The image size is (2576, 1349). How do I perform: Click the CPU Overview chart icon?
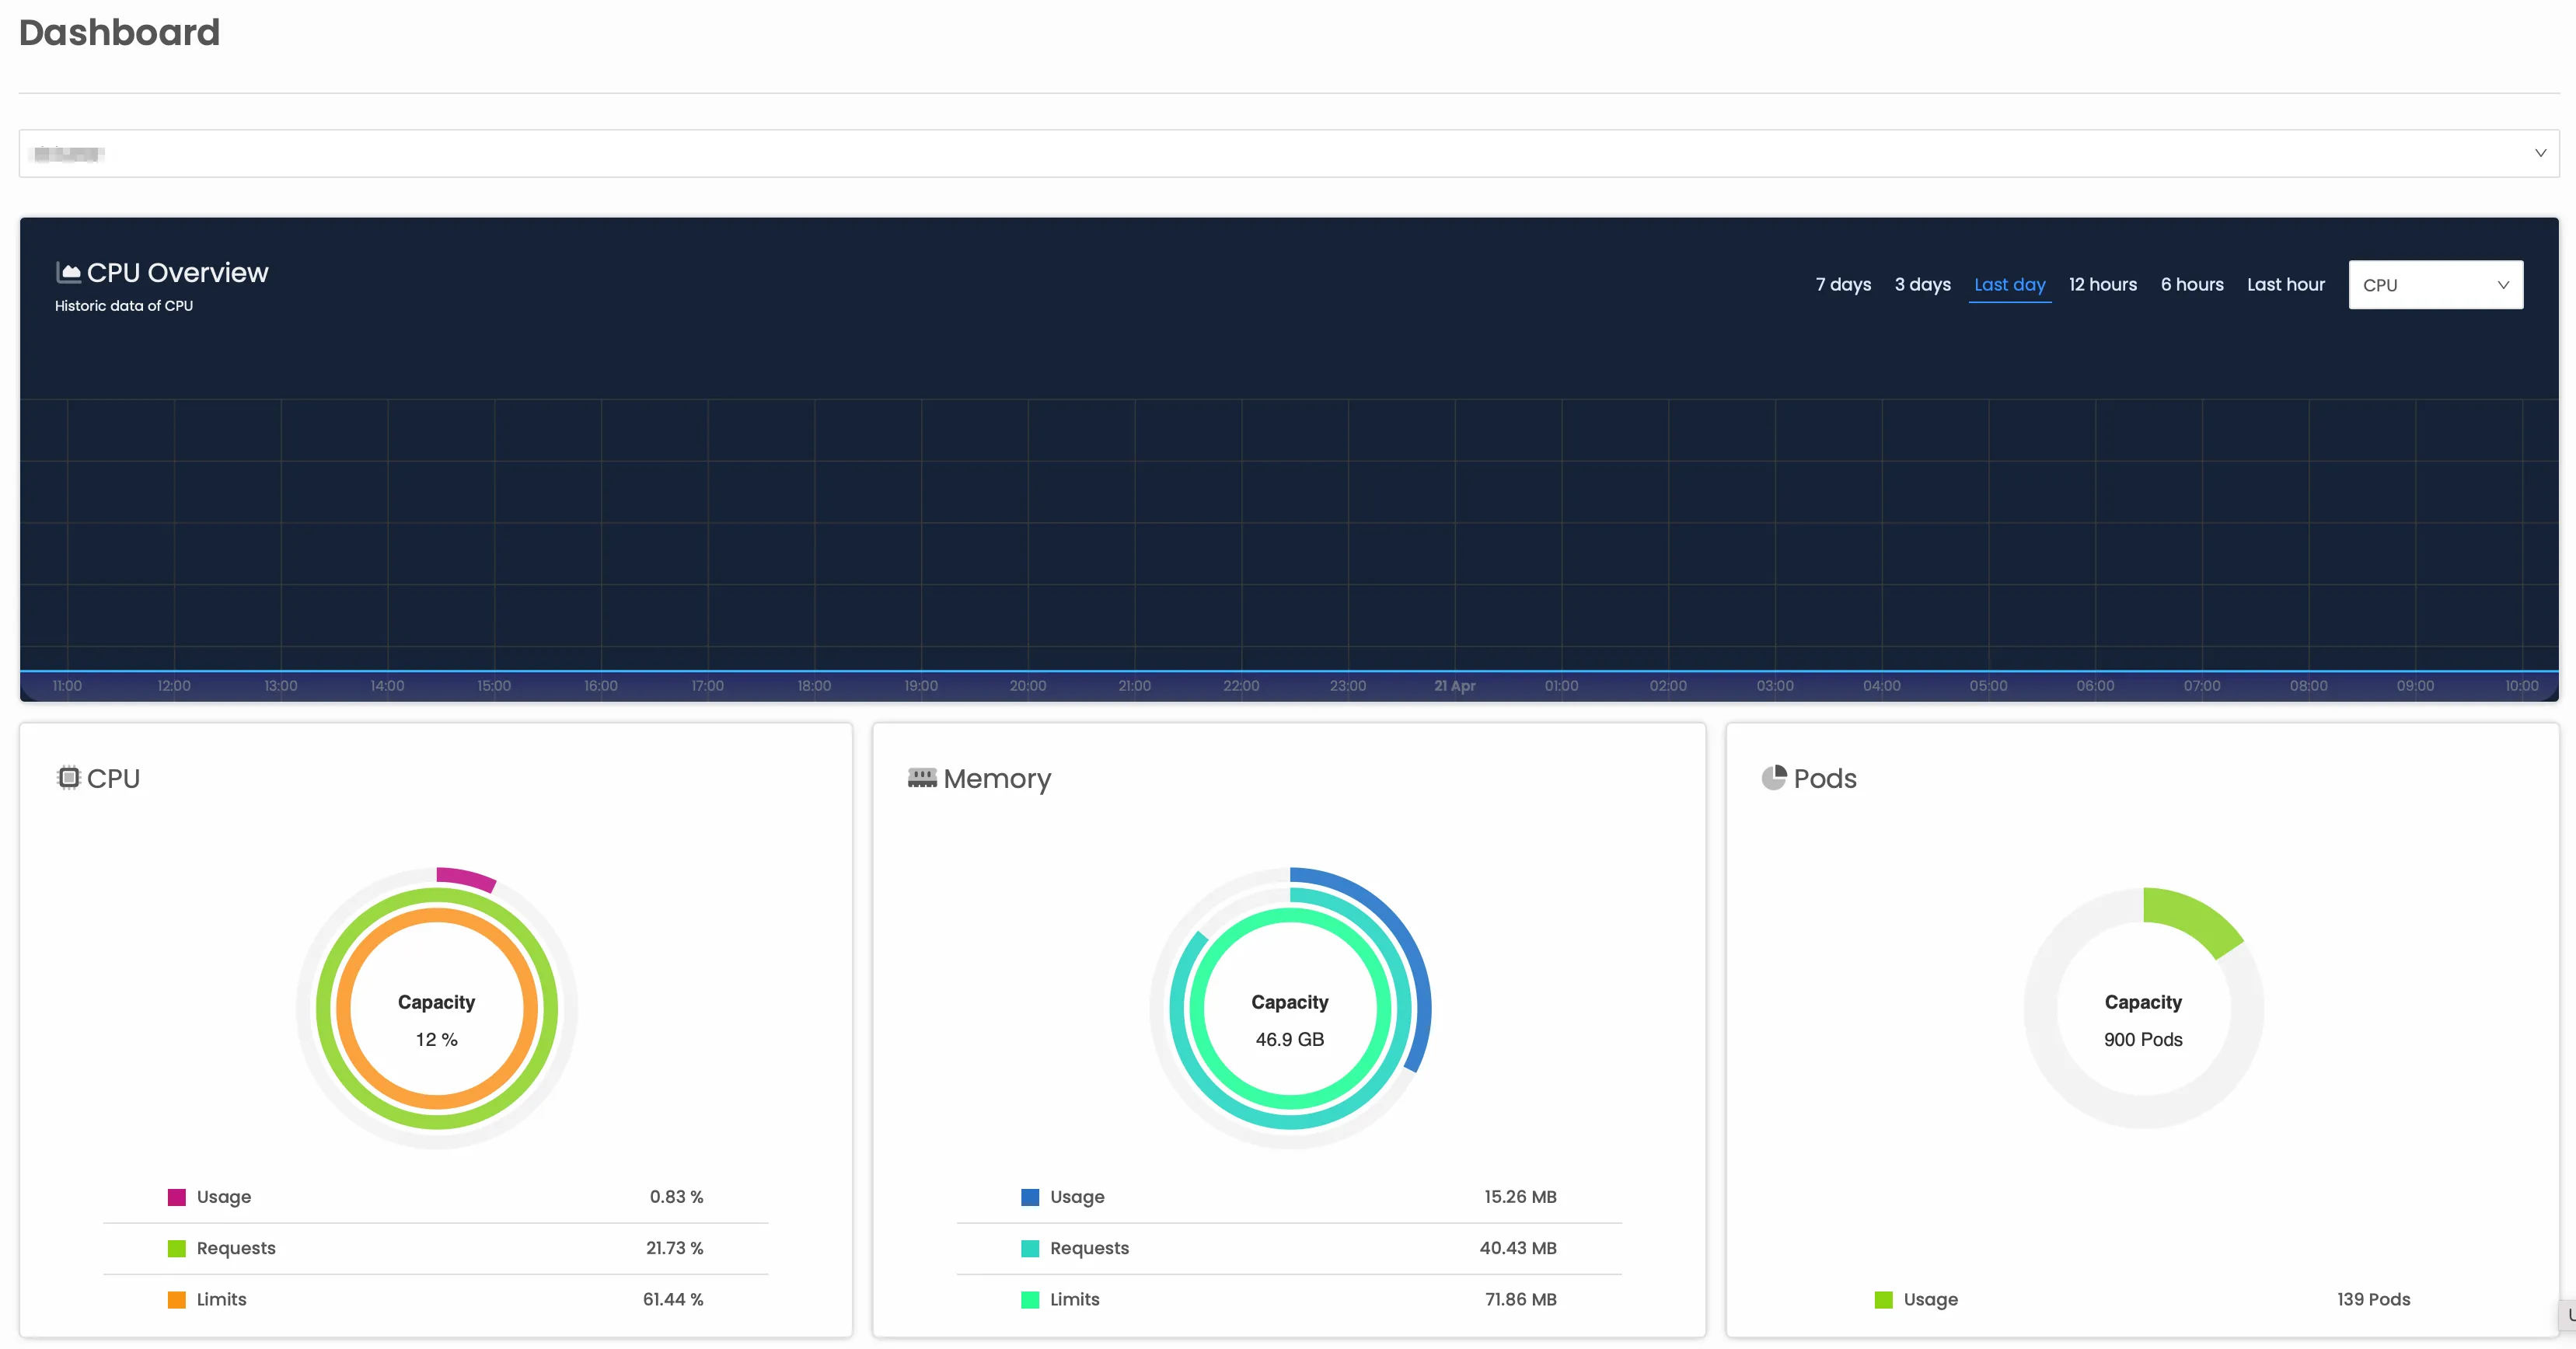pos(68,272)
